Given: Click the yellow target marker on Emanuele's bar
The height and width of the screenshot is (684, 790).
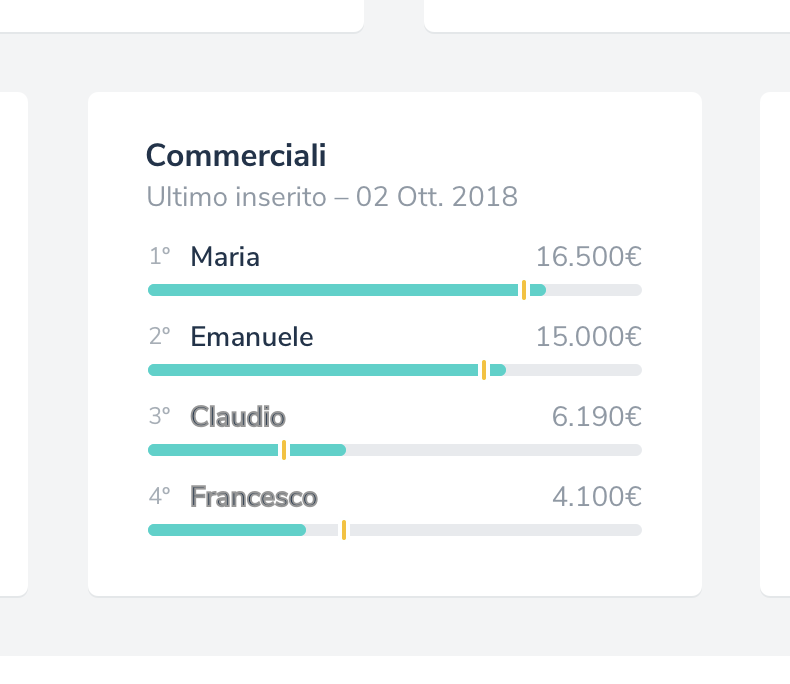Looking at the screenshot, I should (x=484, y=370).
